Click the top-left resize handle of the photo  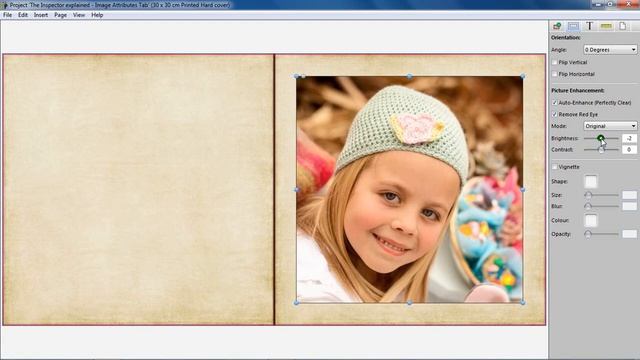pyautogui.click(x=297, y=76)
